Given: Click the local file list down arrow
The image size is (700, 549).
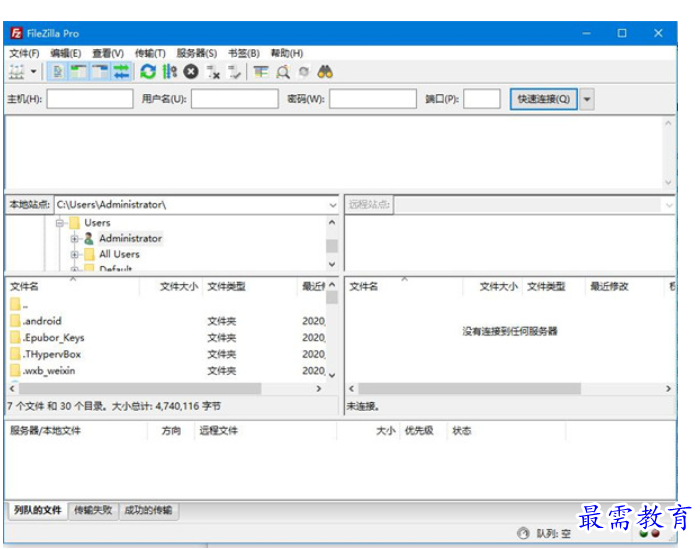Looking at the screenshot, I should 332,375.
